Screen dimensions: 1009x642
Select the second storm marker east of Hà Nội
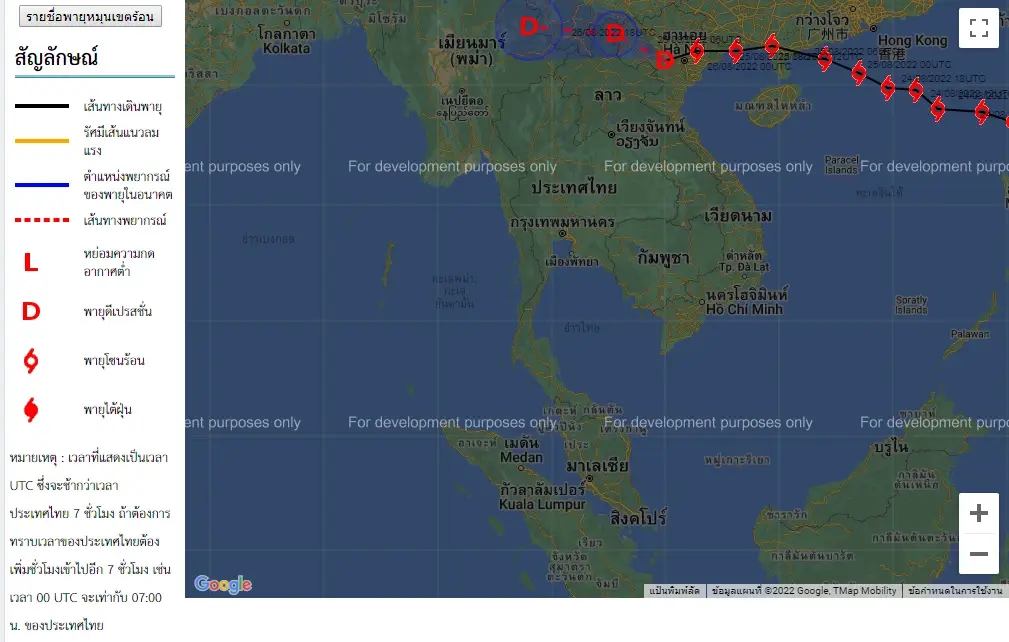[x=736, y=50]
